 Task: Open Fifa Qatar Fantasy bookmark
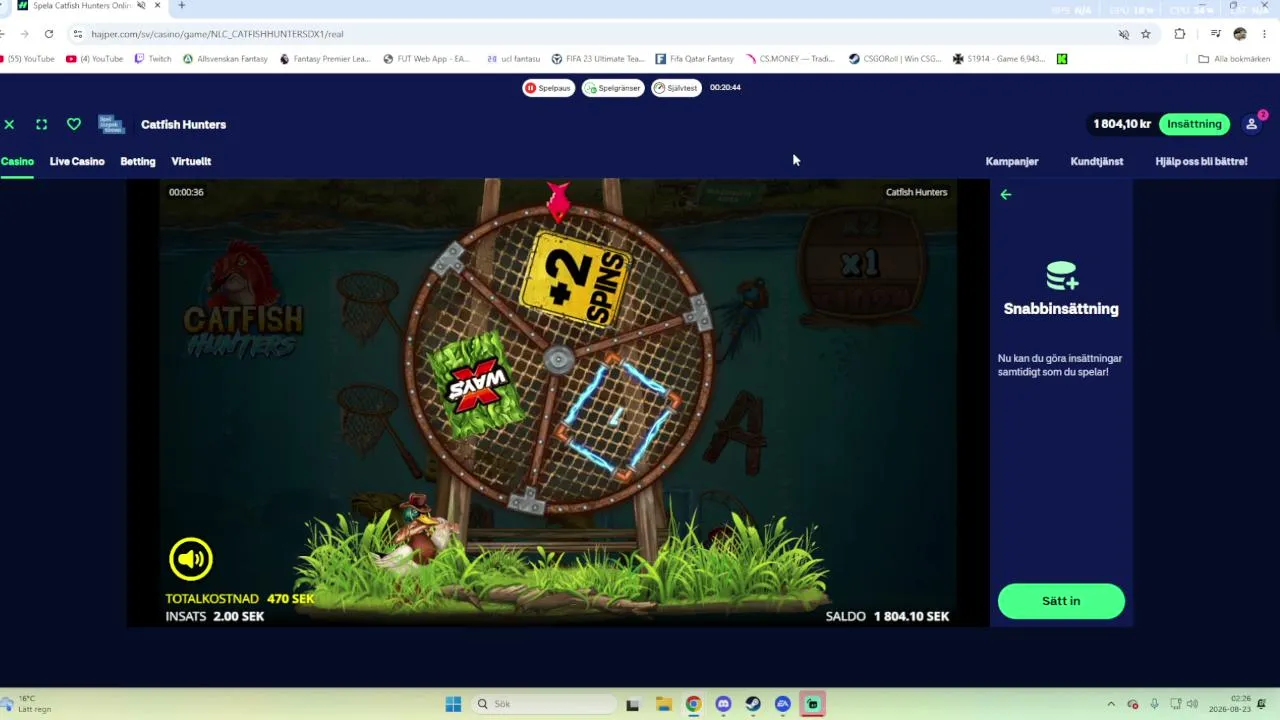[x=695, y=59]
